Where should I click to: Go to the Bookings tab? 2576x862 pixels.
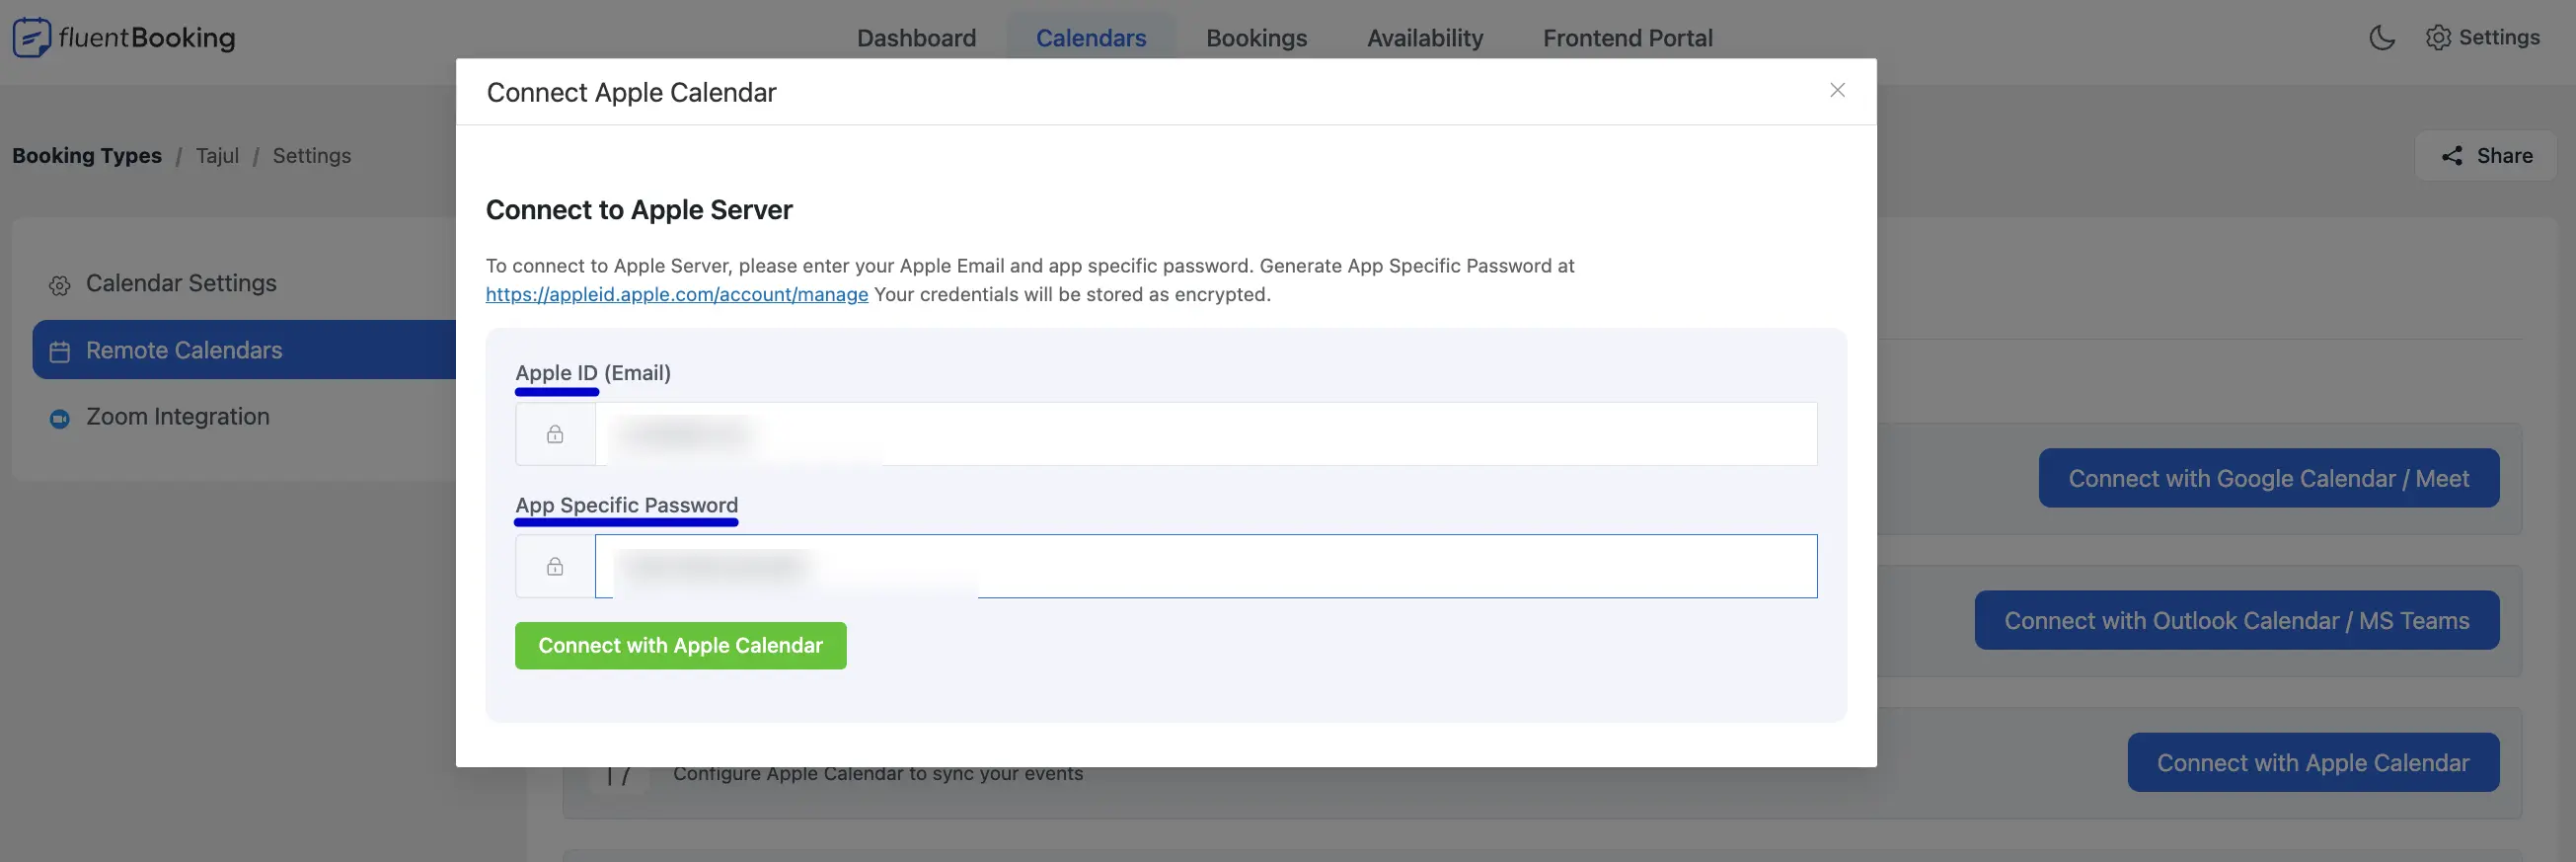tap(1256, 38)
